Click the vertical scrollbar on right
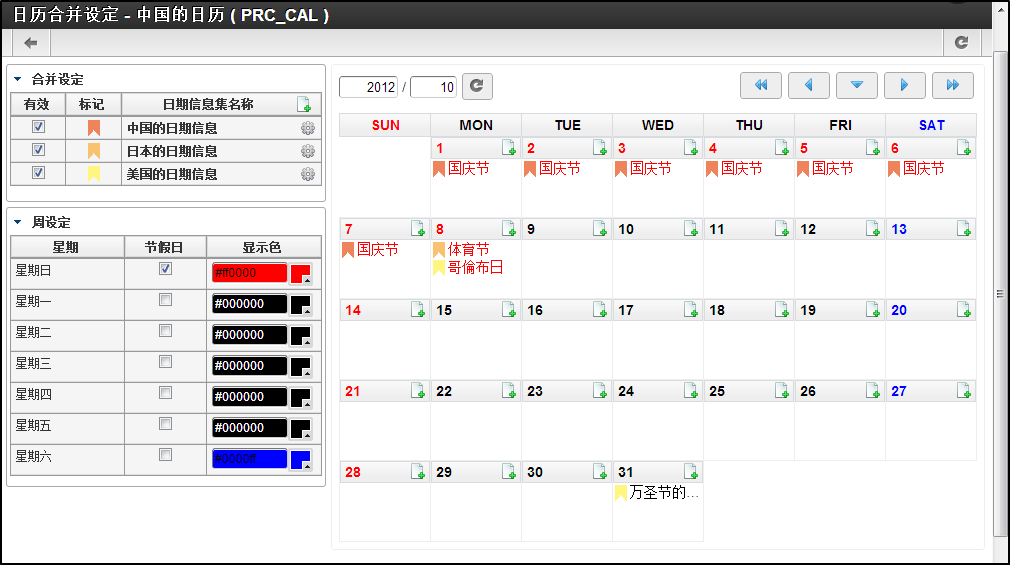This screenshot has width=1010, height=565. 1000,294
